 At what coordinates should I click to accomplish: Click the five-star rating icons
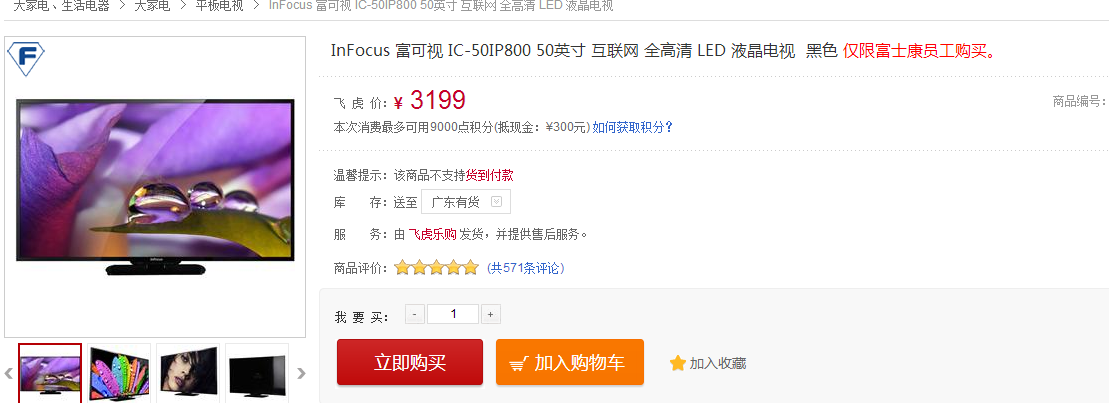436,268
